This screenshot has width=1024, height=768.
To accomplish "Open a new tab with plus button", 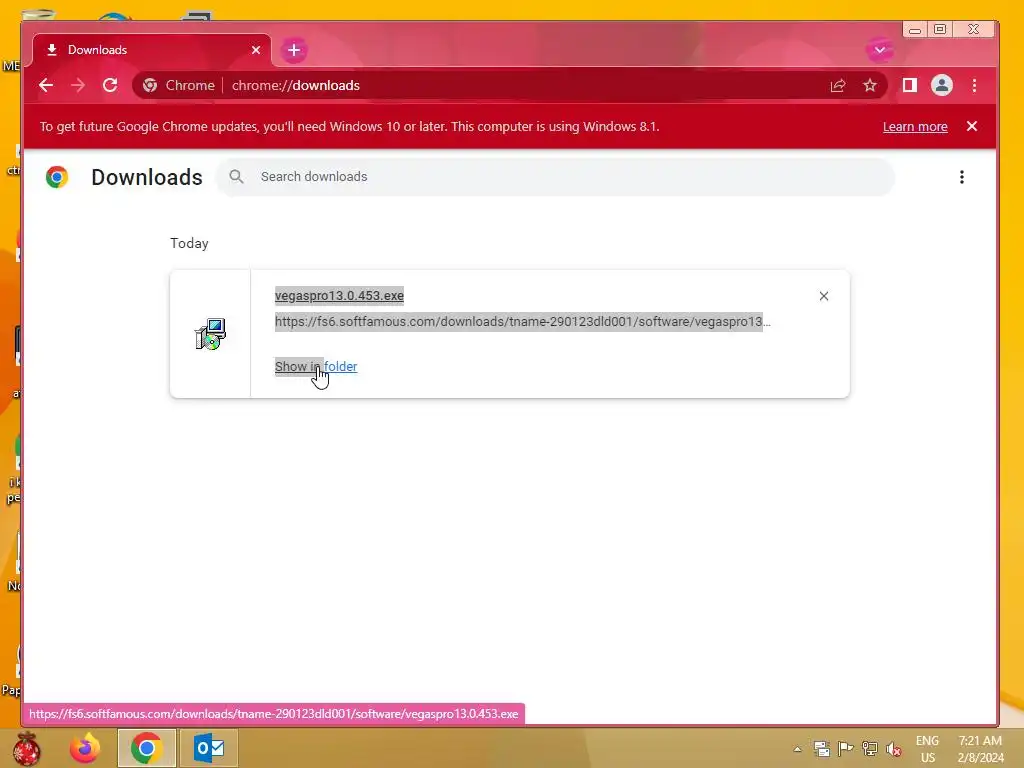I will coord(294,50).
